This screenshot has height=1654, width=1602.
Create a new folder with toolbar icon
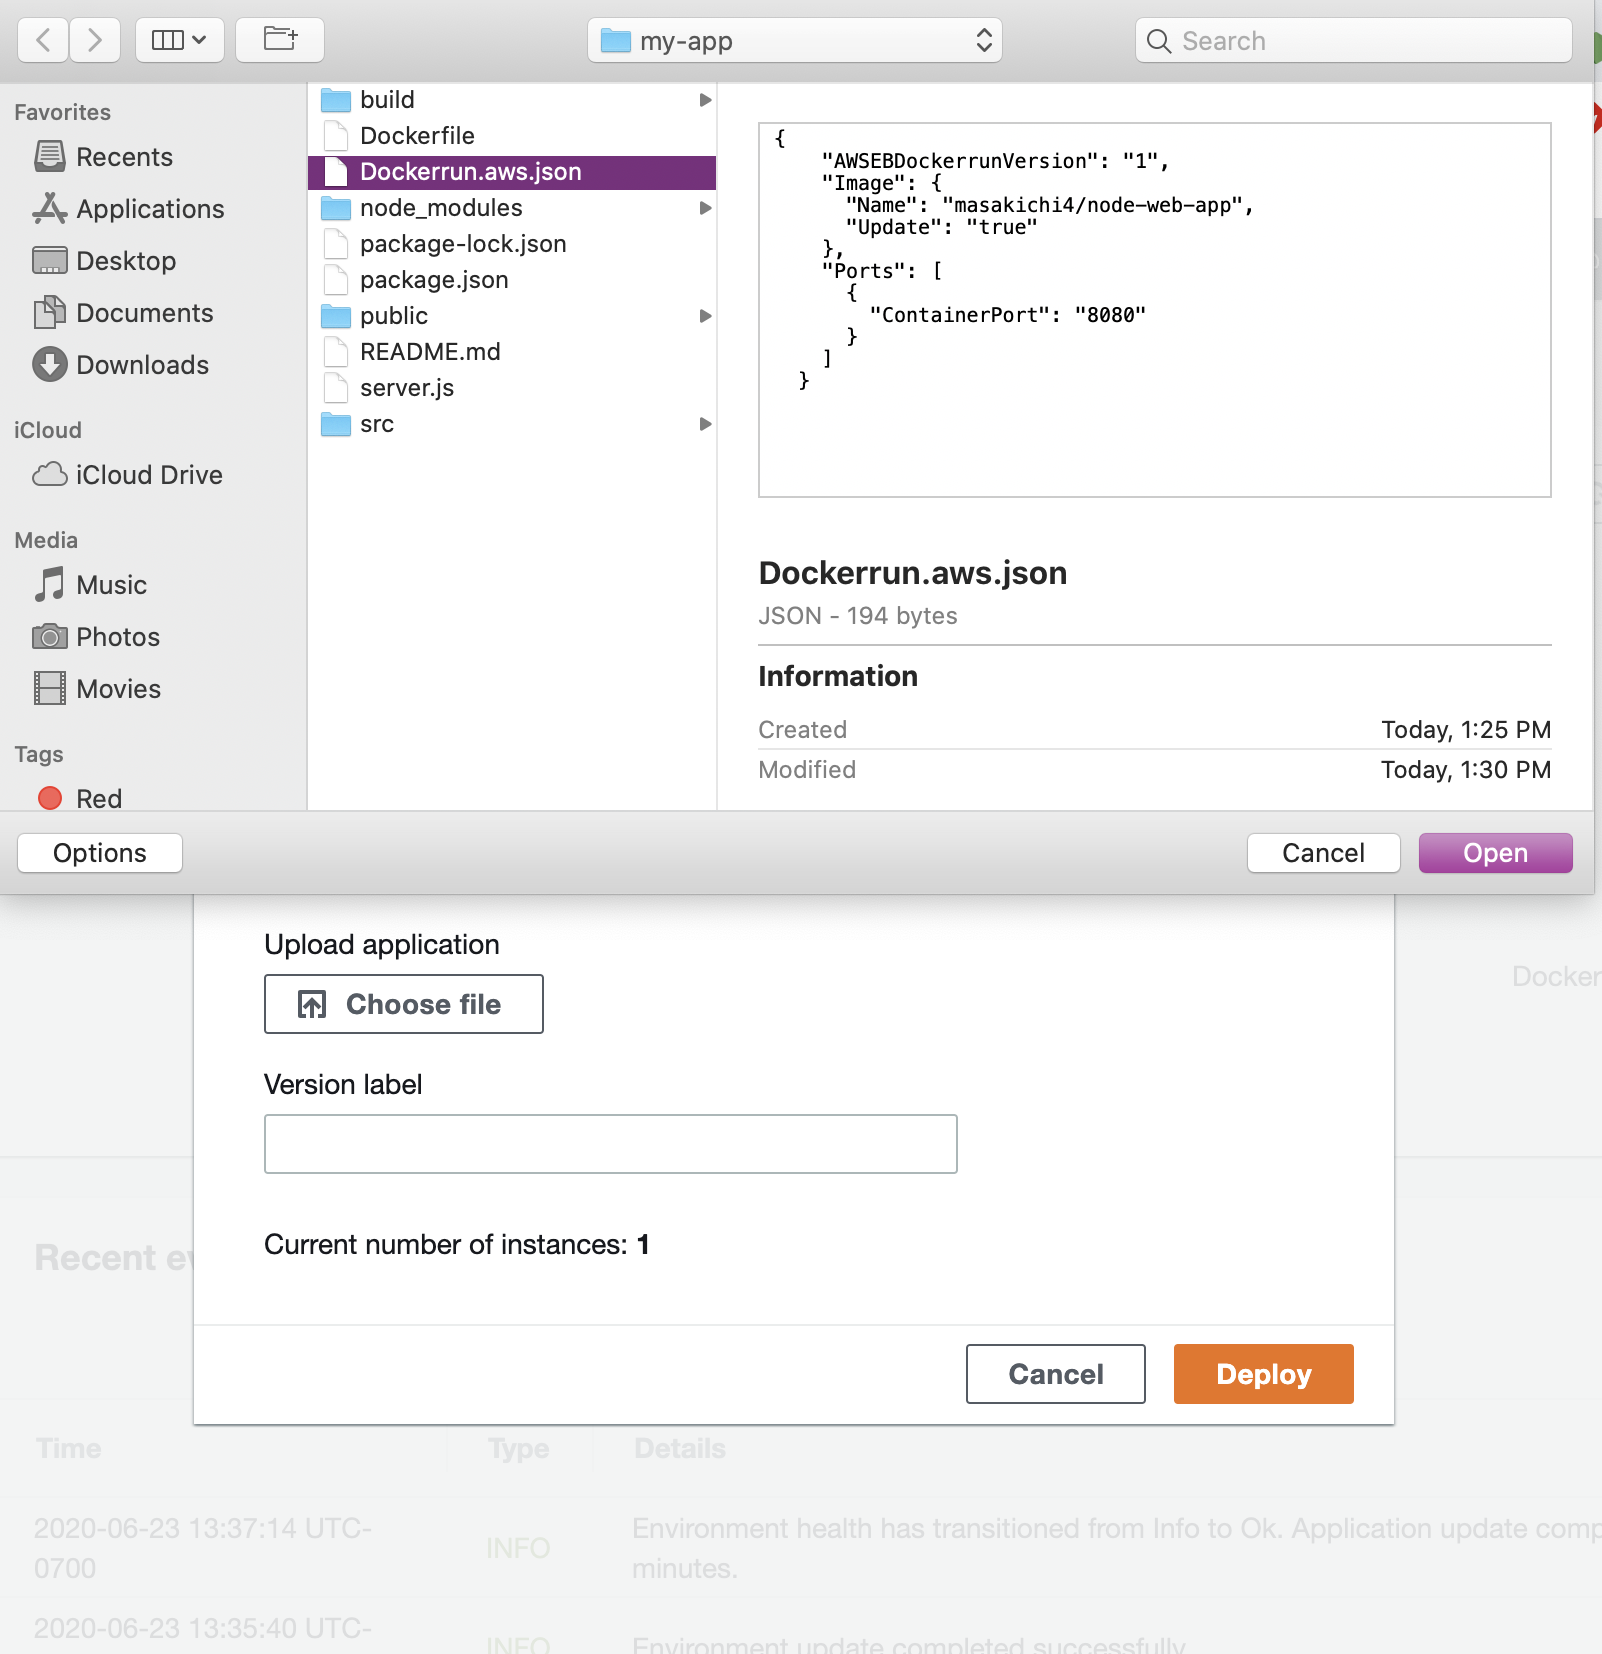pyautogui.click(x=280, y=40)
